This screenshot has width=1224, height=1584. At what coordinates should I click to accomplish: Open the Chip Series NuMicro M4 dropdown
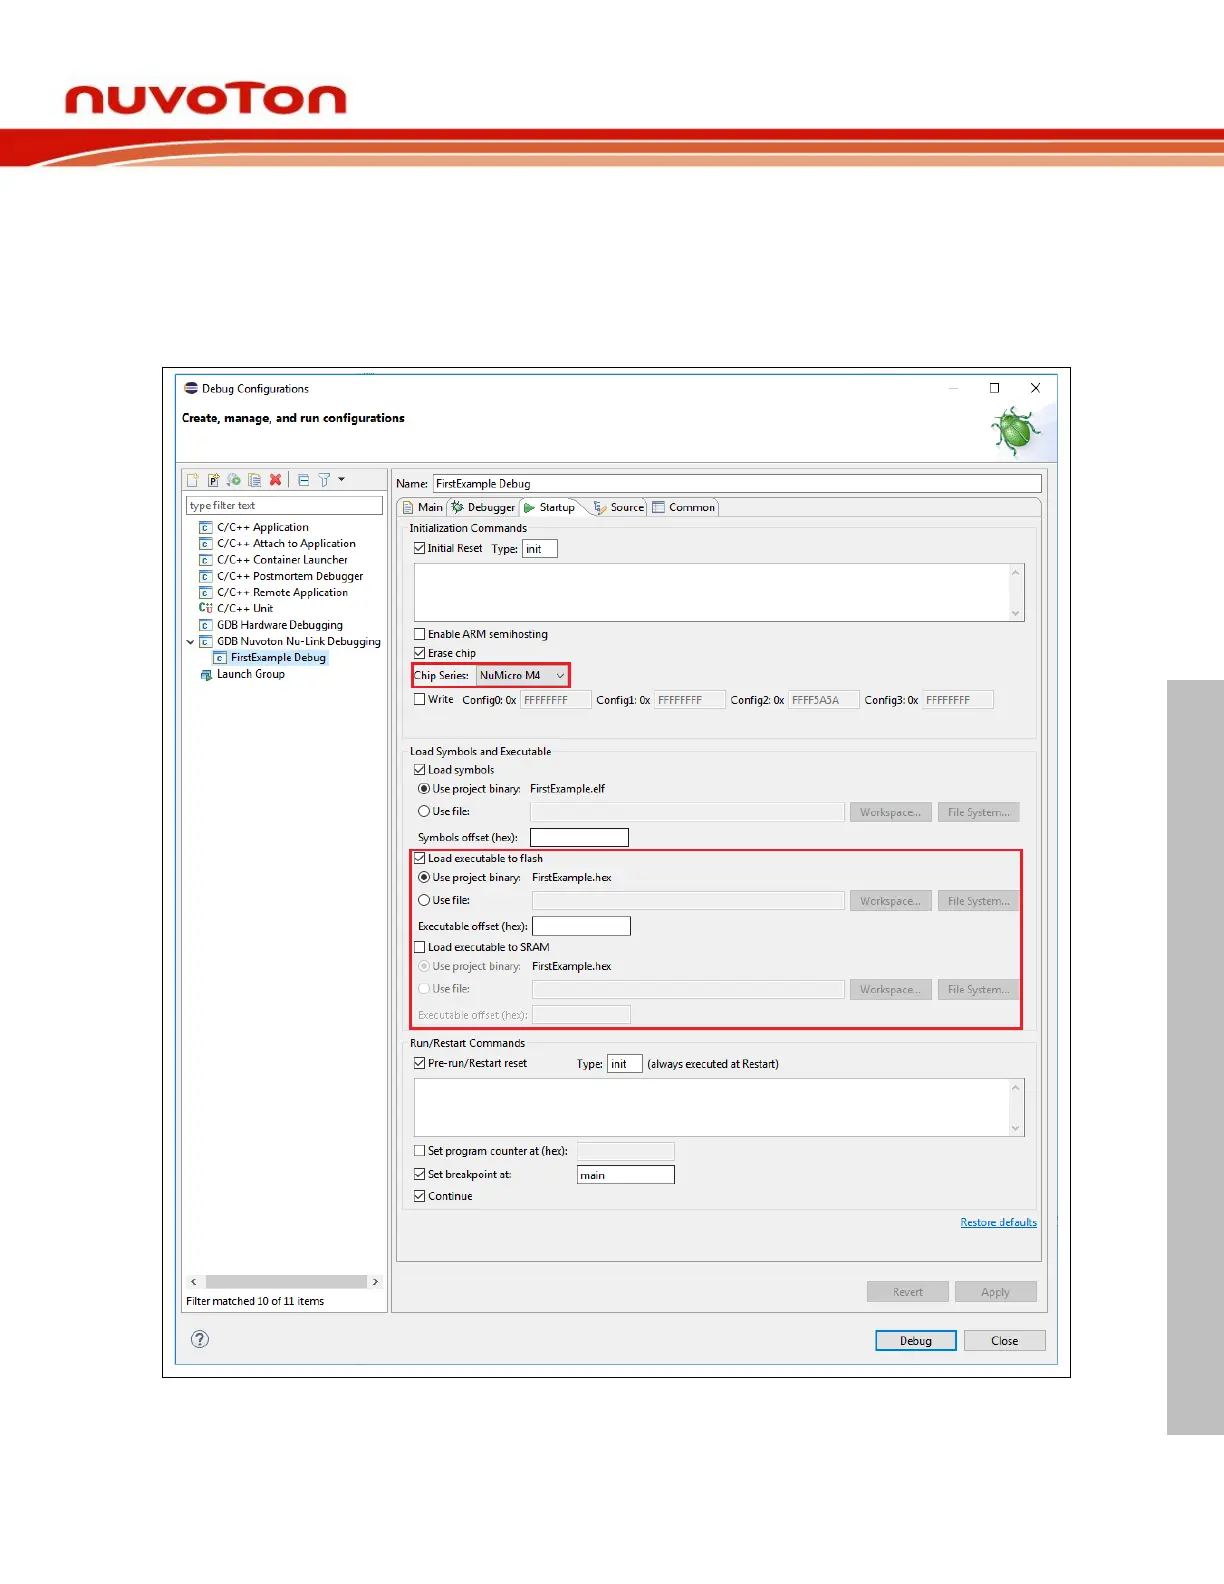click(x=522, y=676)
